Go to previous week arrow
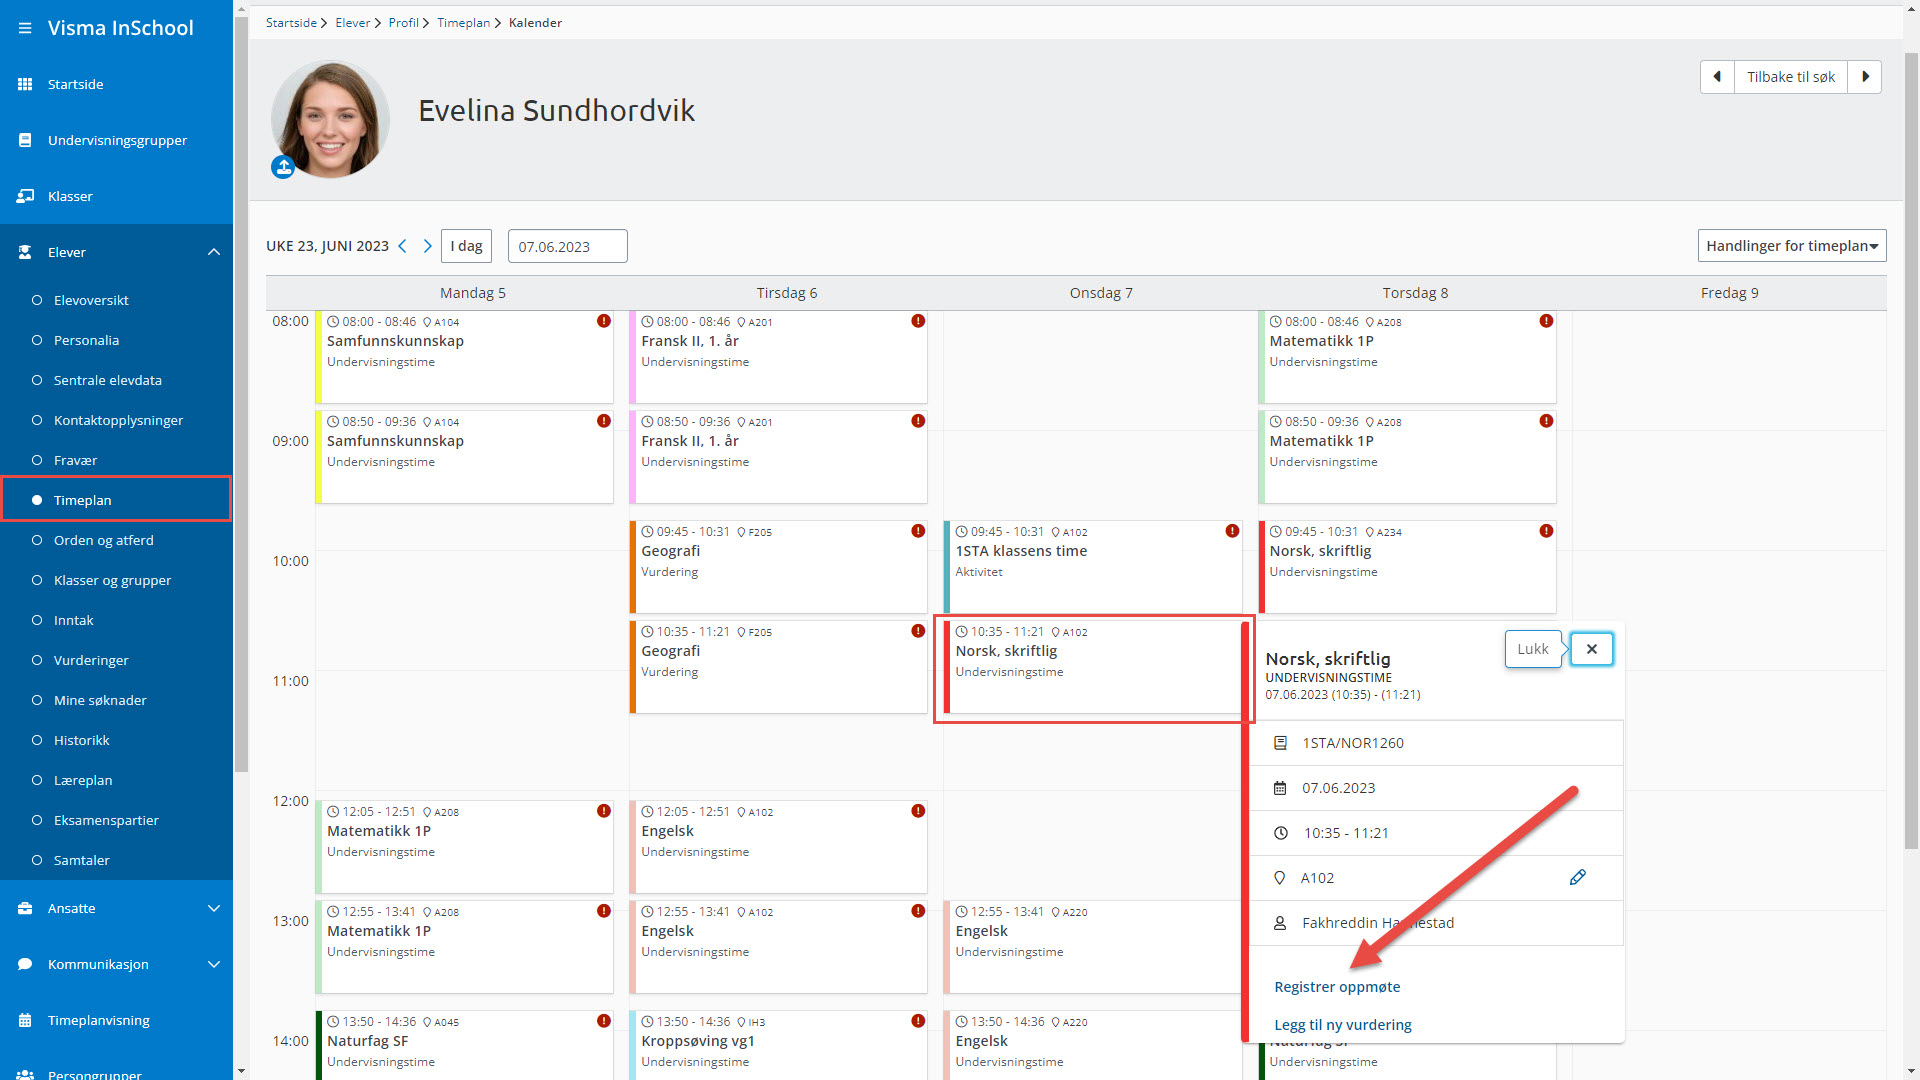1920x1080 pixels. pos(403,246)
